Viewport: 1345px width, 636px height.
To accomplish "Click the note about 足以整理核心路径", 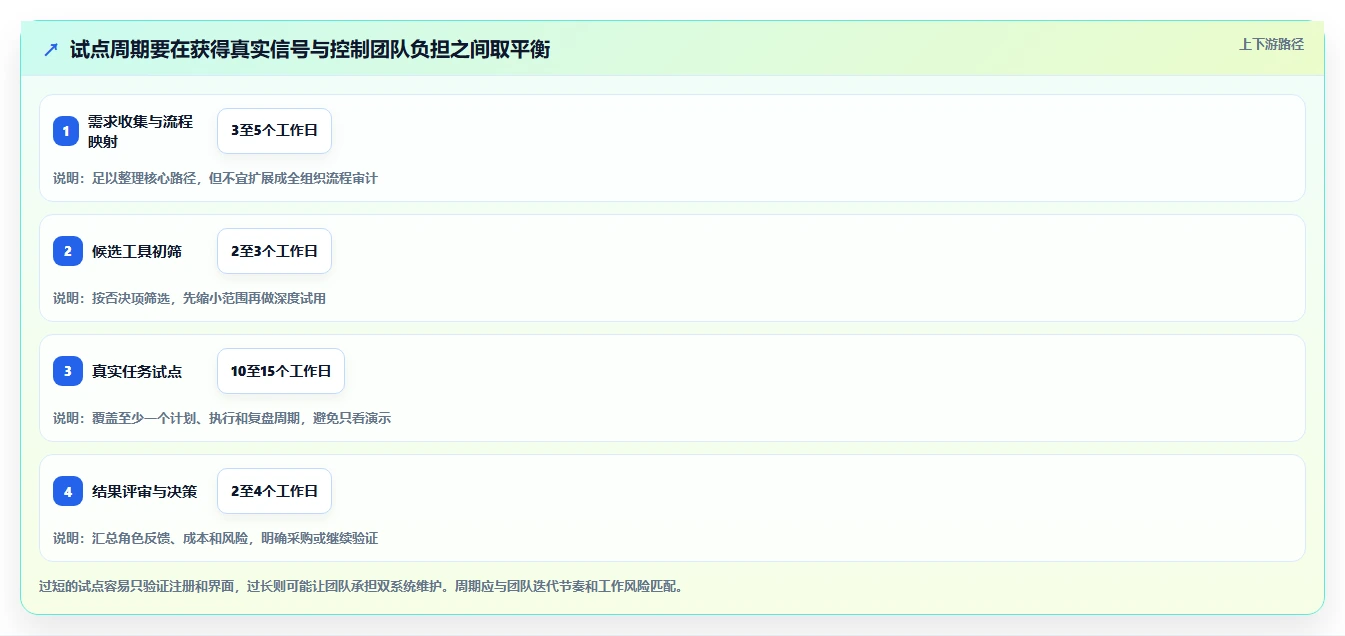I will (x=215, y=178).
